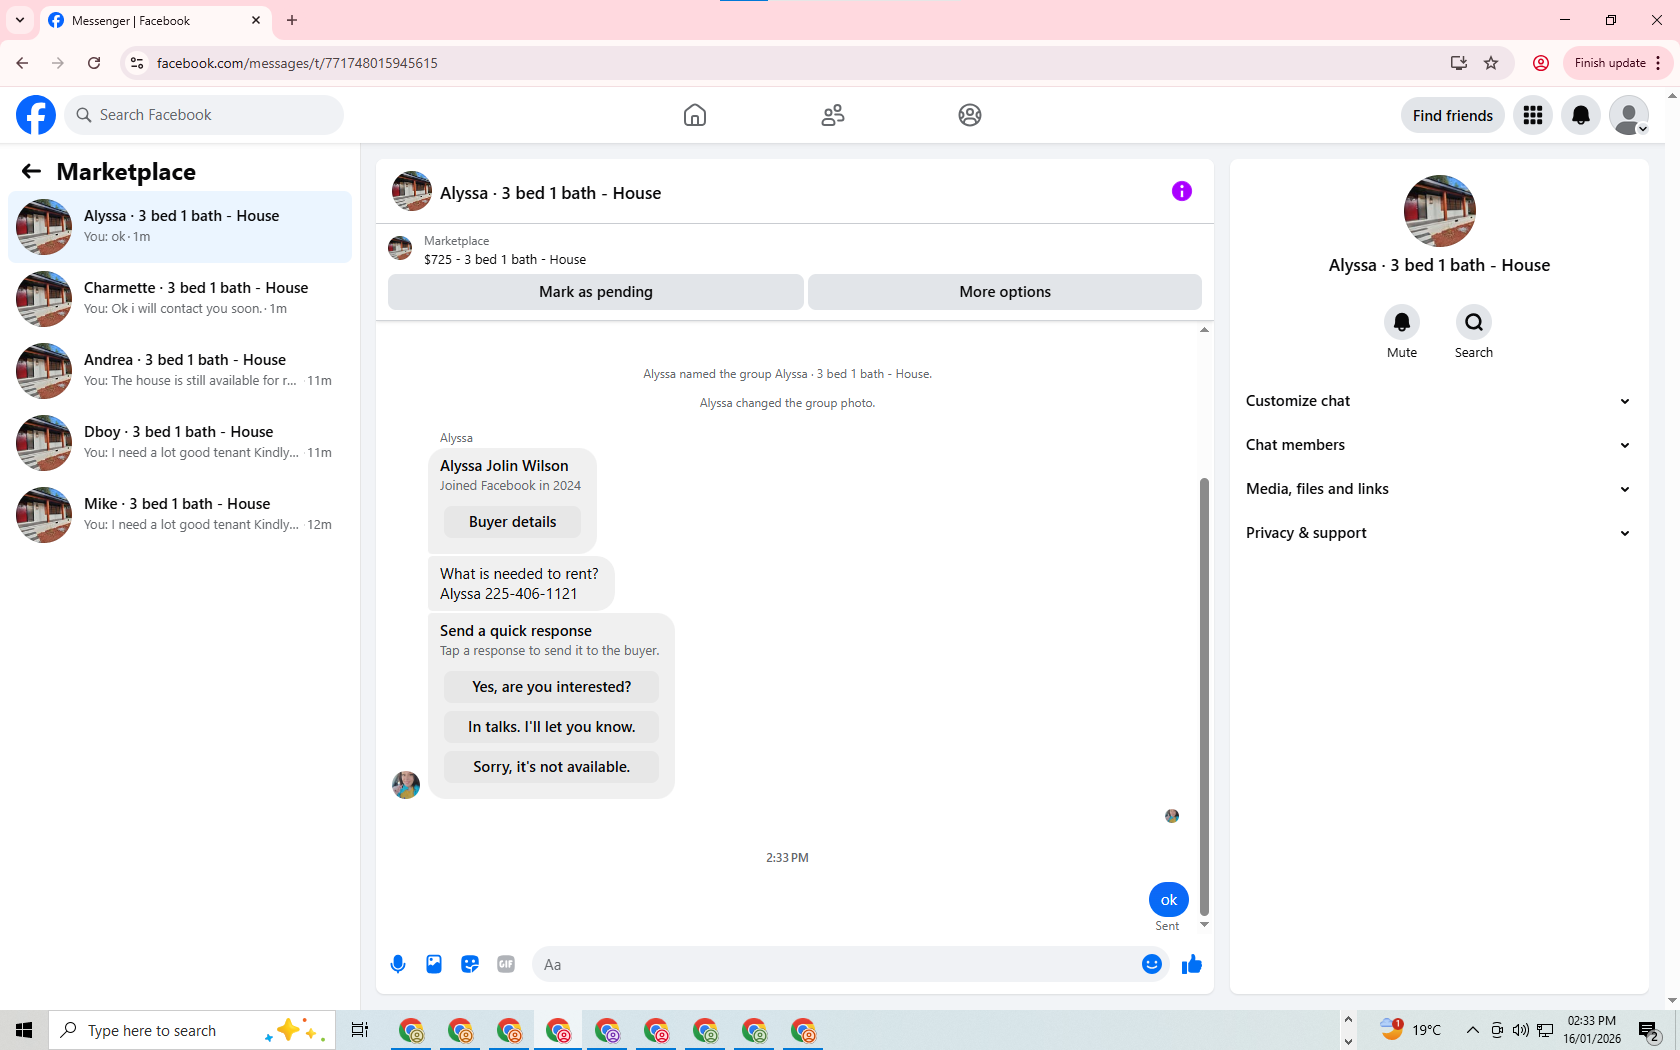Open the Mike conversation in list

click(x=180, y=515)
